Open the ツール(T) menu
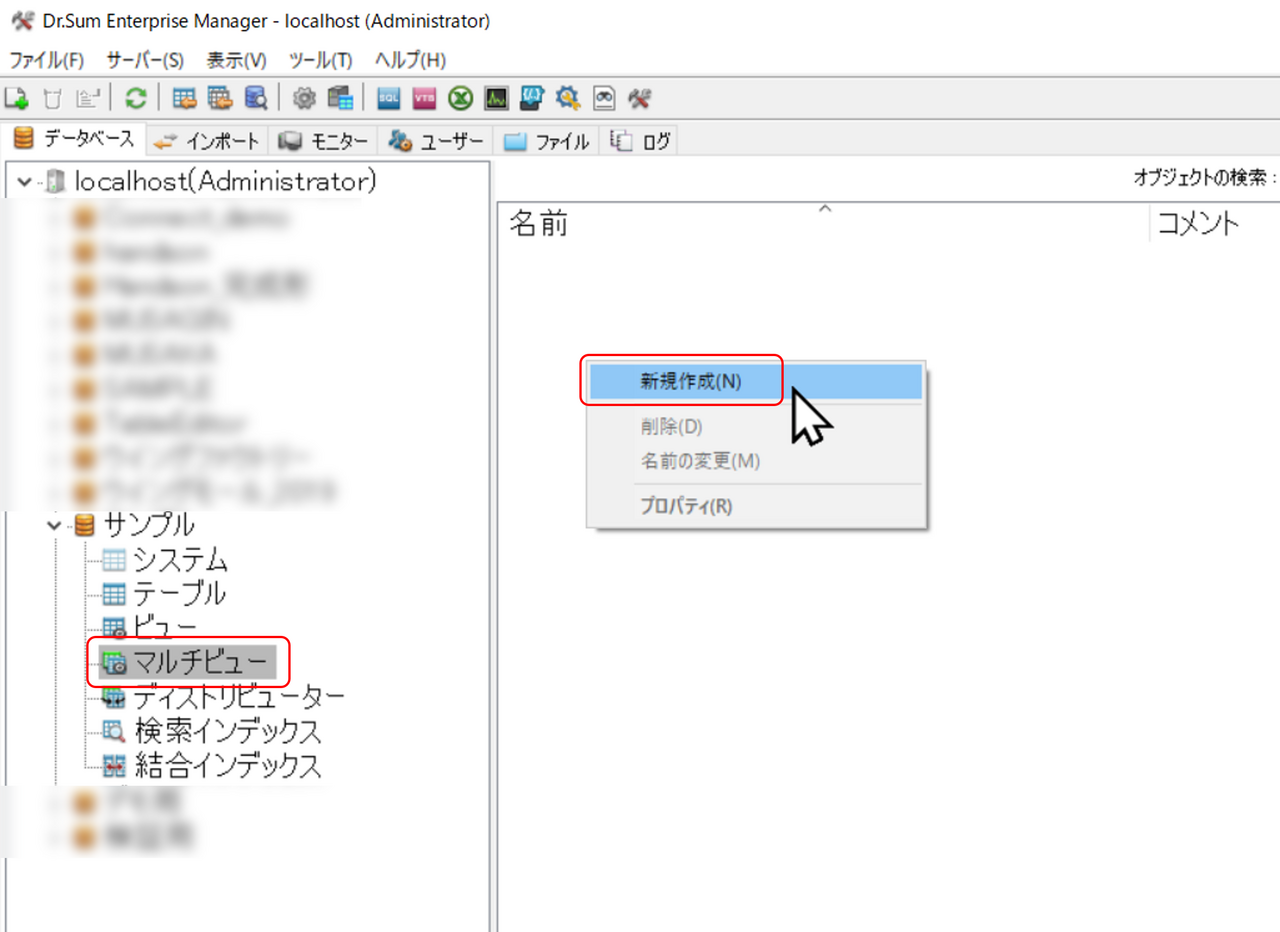This screenshot has width=1280, height=932. (319, 60)
